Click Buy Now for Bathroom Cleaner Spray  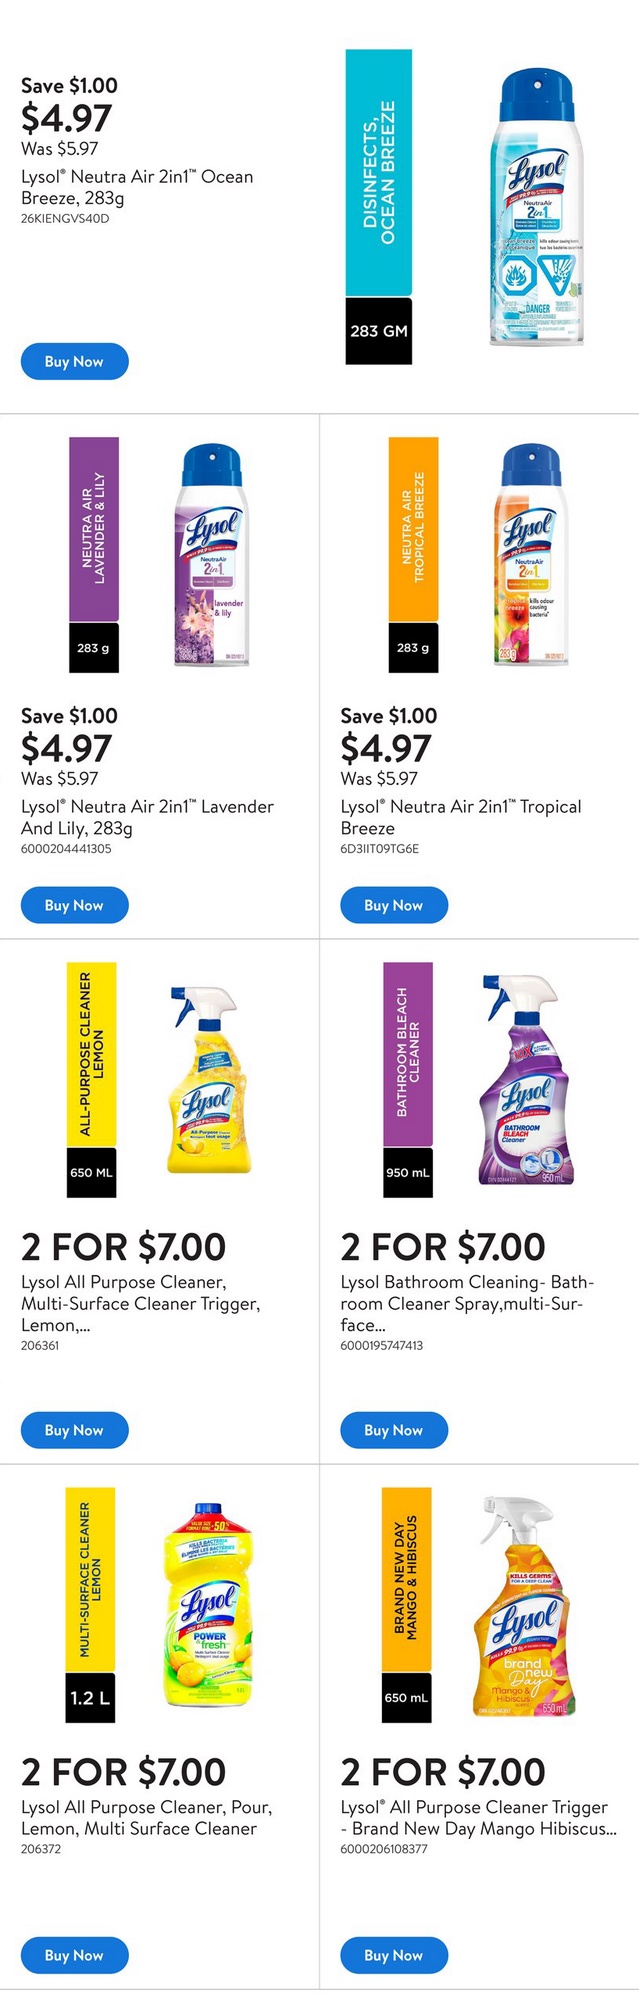pyautogui.click(x=394, y=1430)
